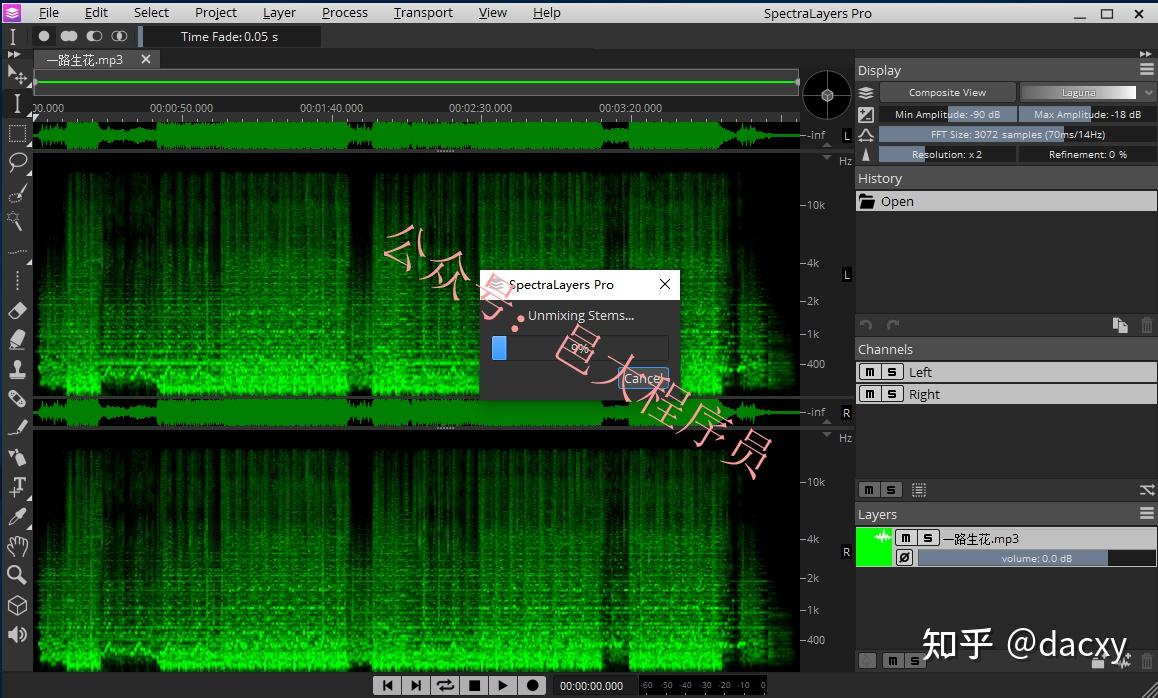
Task: Select the Playback speaker tool
Action: coord(16,634)
